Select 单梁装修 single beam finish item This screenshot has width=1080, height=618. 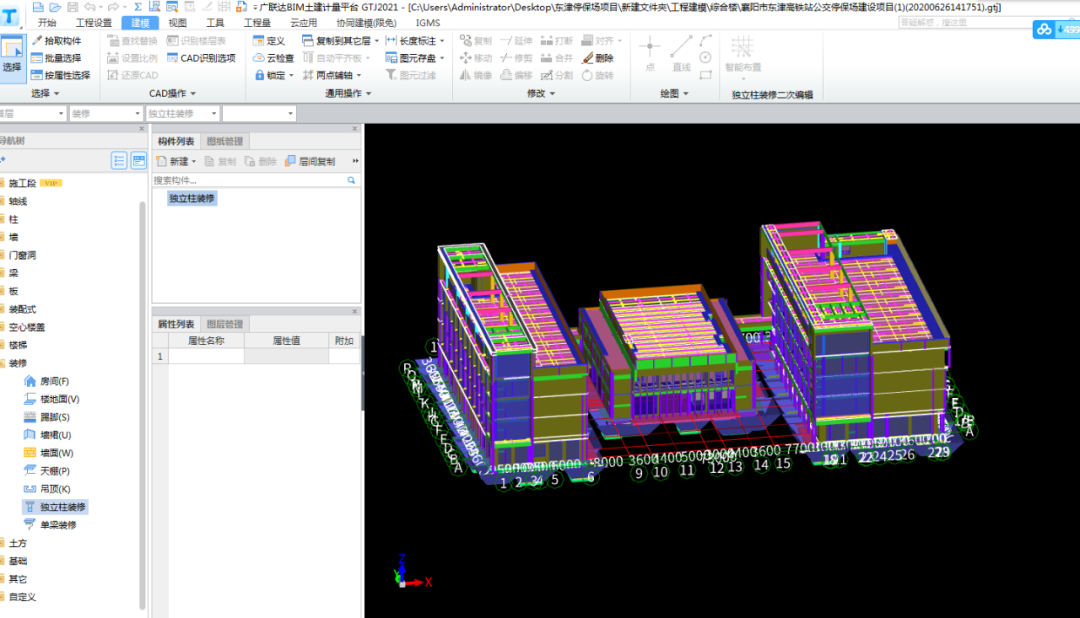50,524
